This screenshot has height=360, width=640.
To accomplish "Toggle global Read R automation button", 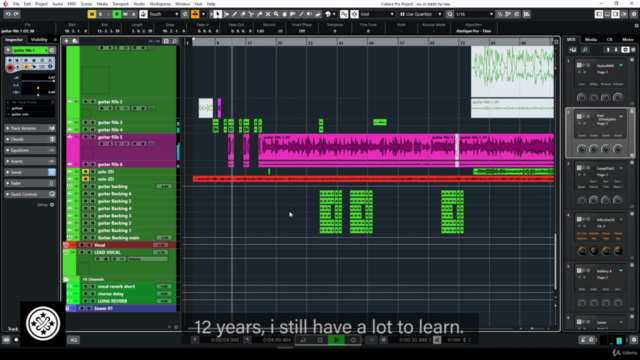I will point(117,14).
